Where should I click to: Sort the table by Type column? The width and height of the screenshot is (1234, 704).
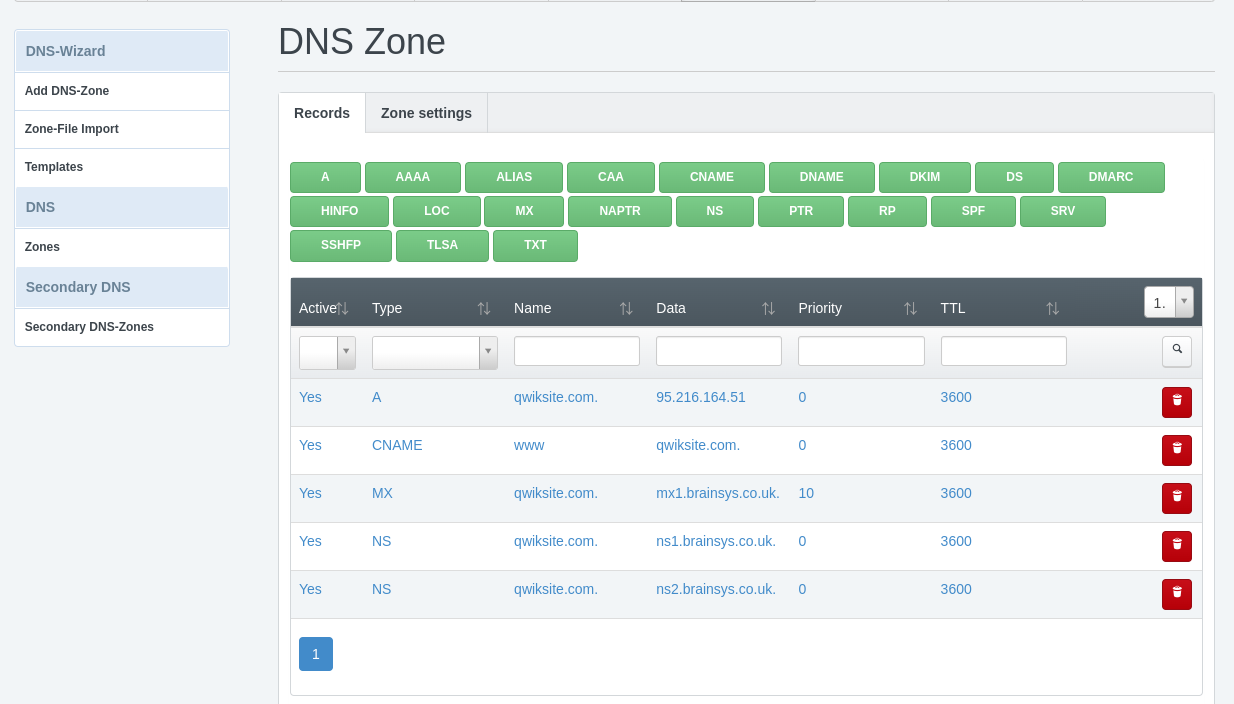484,308
